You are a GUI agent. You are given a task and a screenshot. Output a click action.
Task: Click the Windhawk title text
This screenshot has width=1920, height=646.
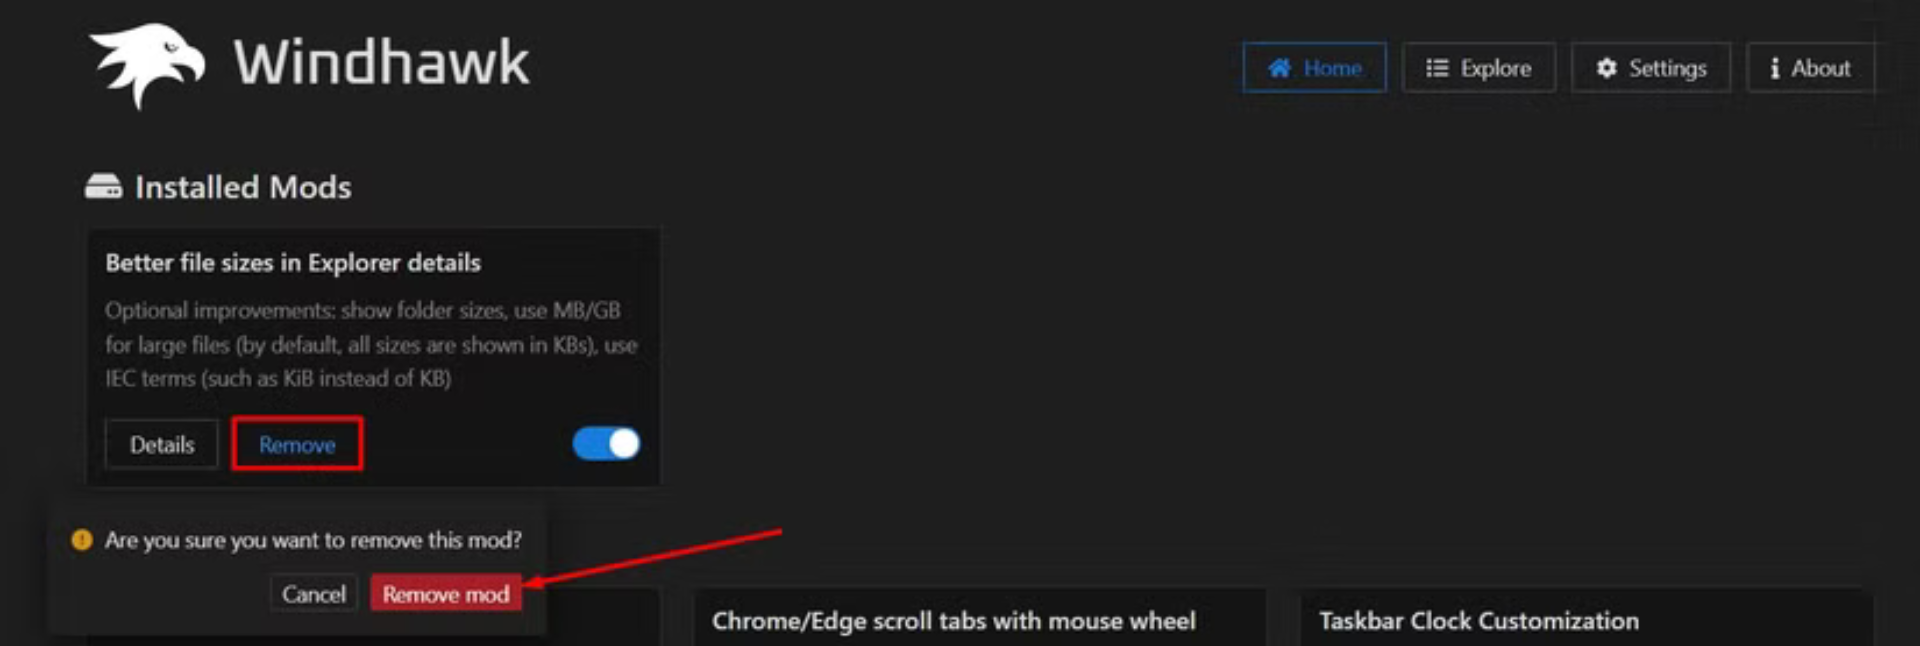coord(381,63)
